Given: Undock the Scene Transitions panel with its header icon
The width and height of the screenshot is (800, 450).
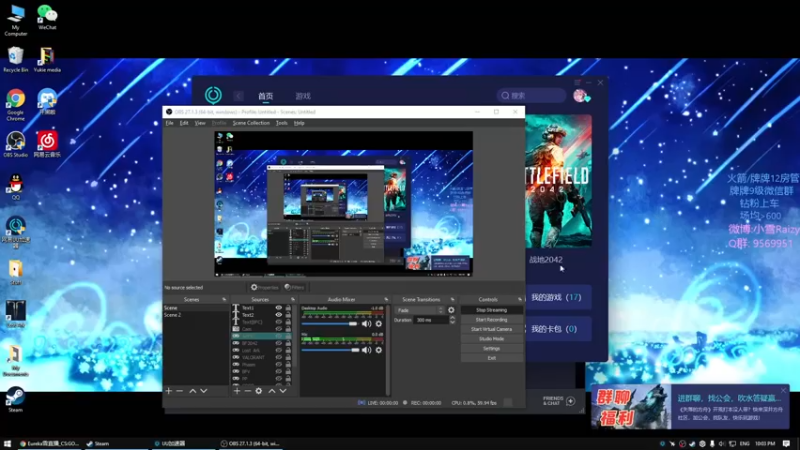Looking at the screenshot, I should pyautogui.click(x=452, y=299).
